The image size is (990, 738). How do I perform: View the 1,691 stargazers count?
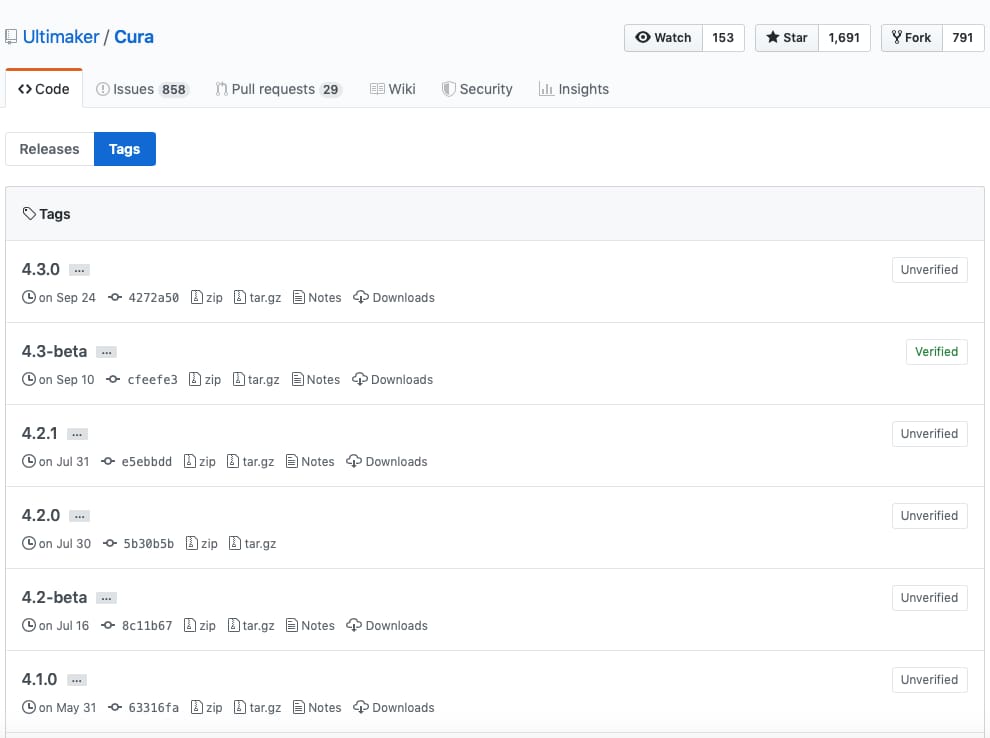click(844, 38)
